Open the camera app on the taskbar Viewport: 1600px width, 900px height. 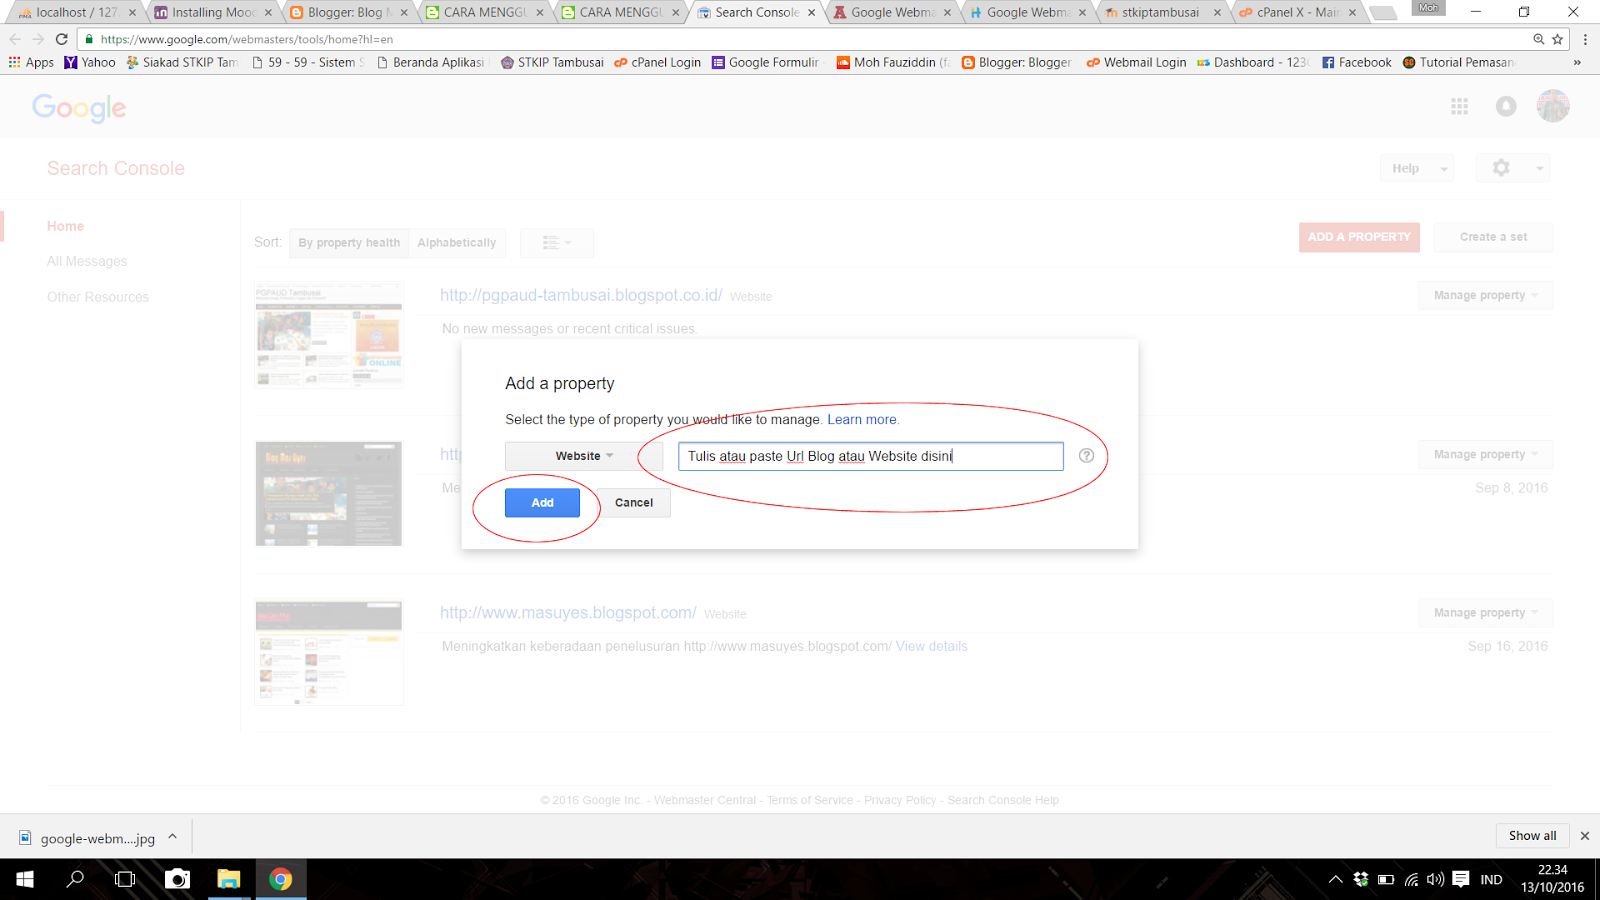point(177,879)
